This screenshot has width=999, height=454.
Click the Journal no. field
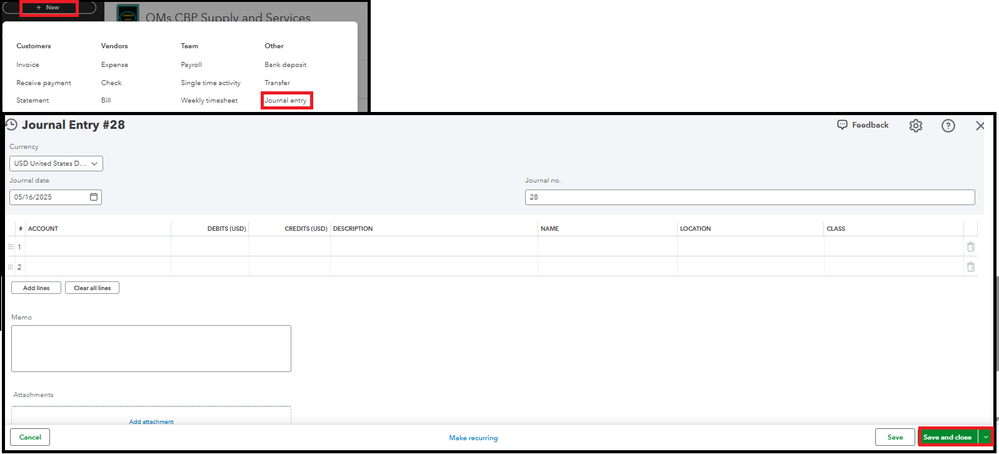point(750,197)
